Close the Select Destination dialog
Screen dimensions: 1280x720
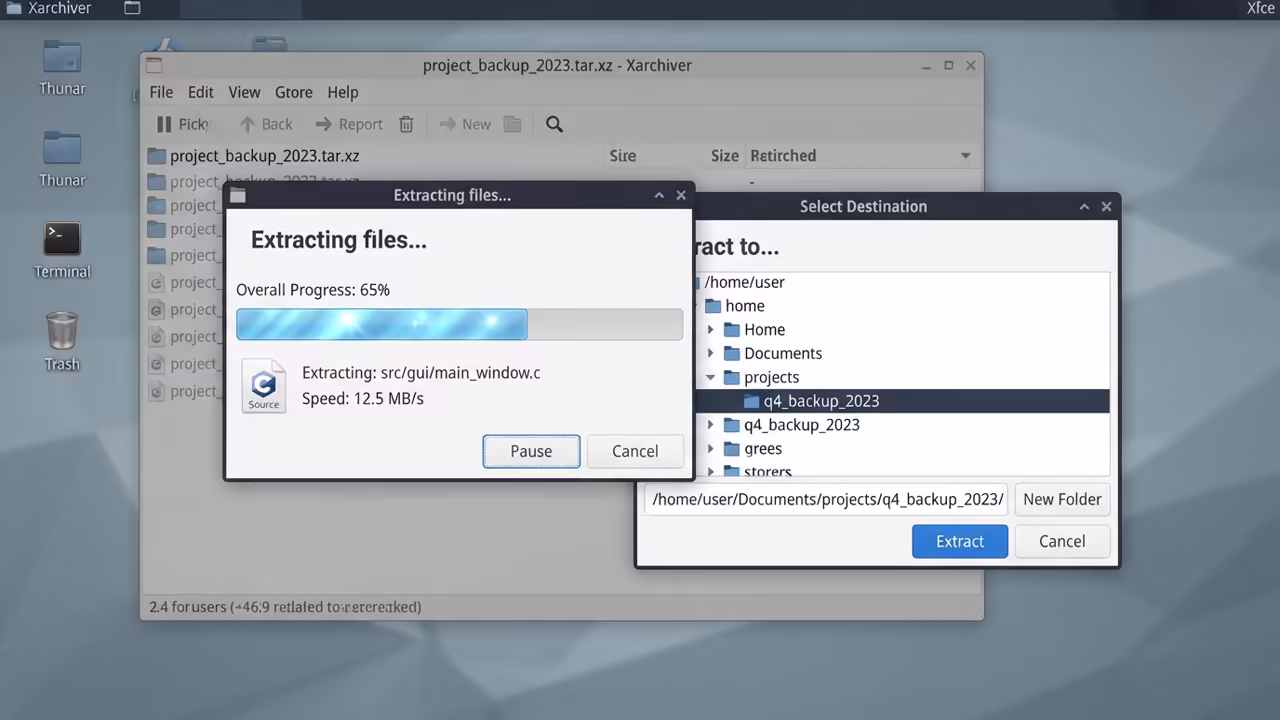(1106, 206)
